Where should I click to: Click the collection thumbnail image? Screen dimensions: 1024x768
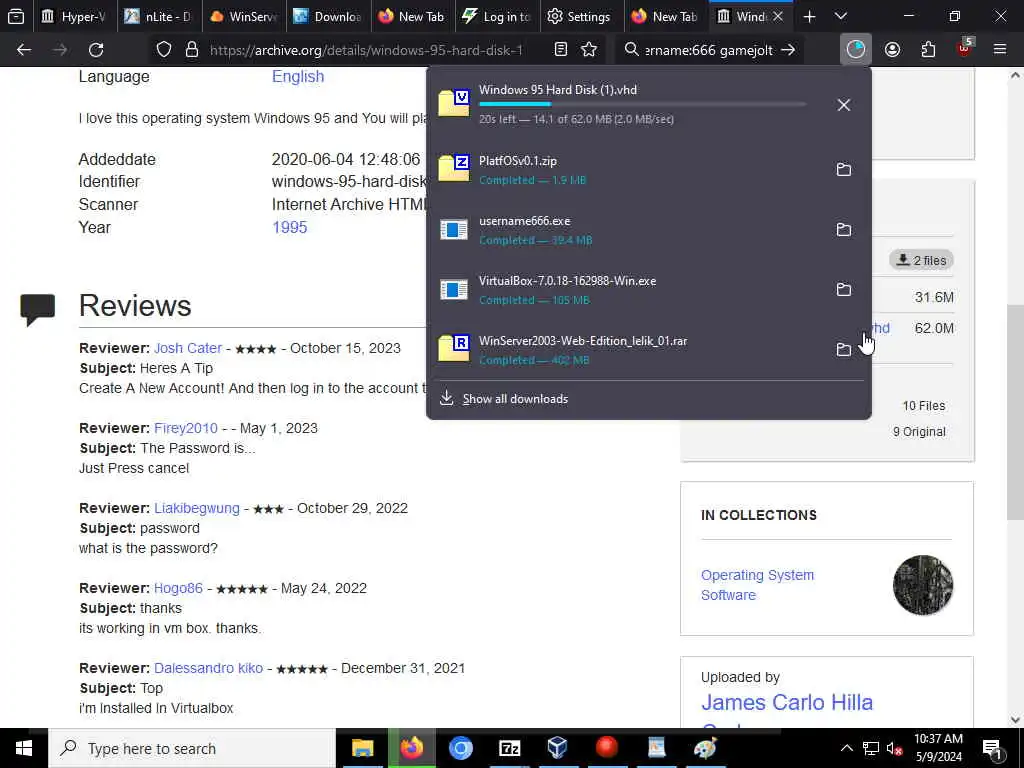[923, 585]
